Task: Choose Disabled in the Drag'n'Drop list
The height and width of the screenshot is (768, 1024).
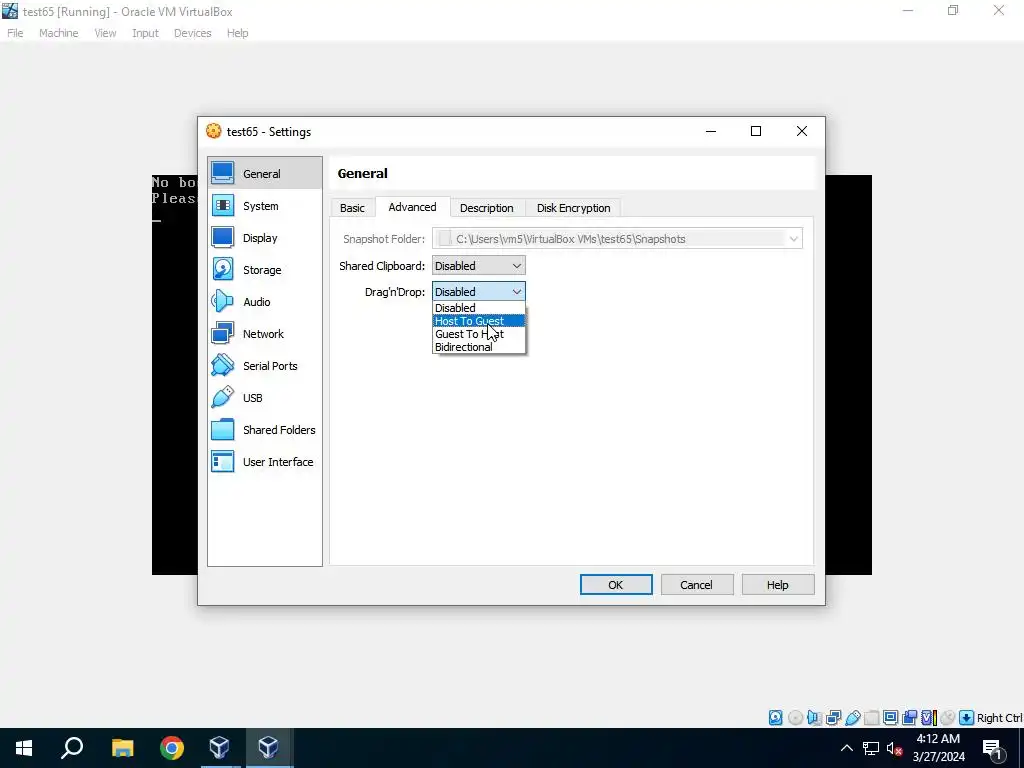Action: 479,308
